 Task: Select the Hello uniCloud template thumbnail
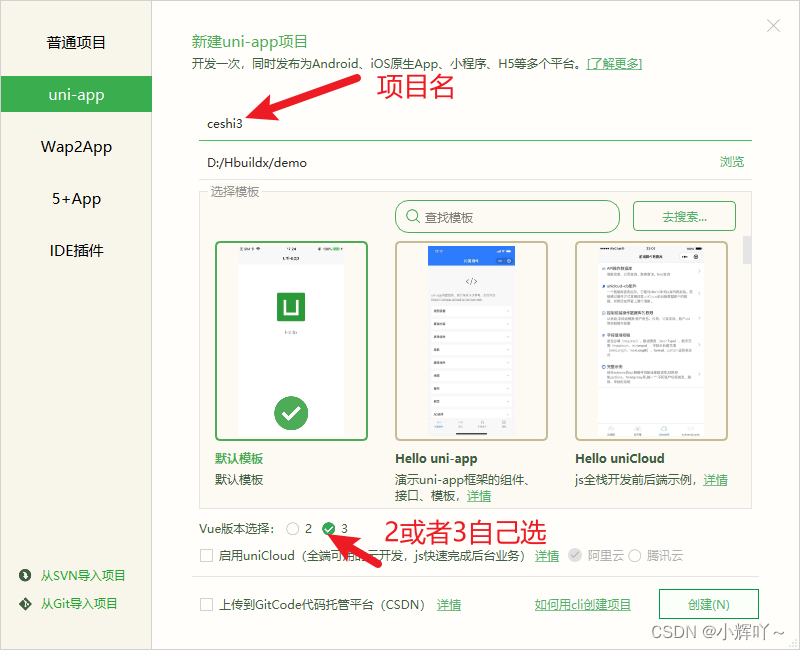[x=651, y=341]
